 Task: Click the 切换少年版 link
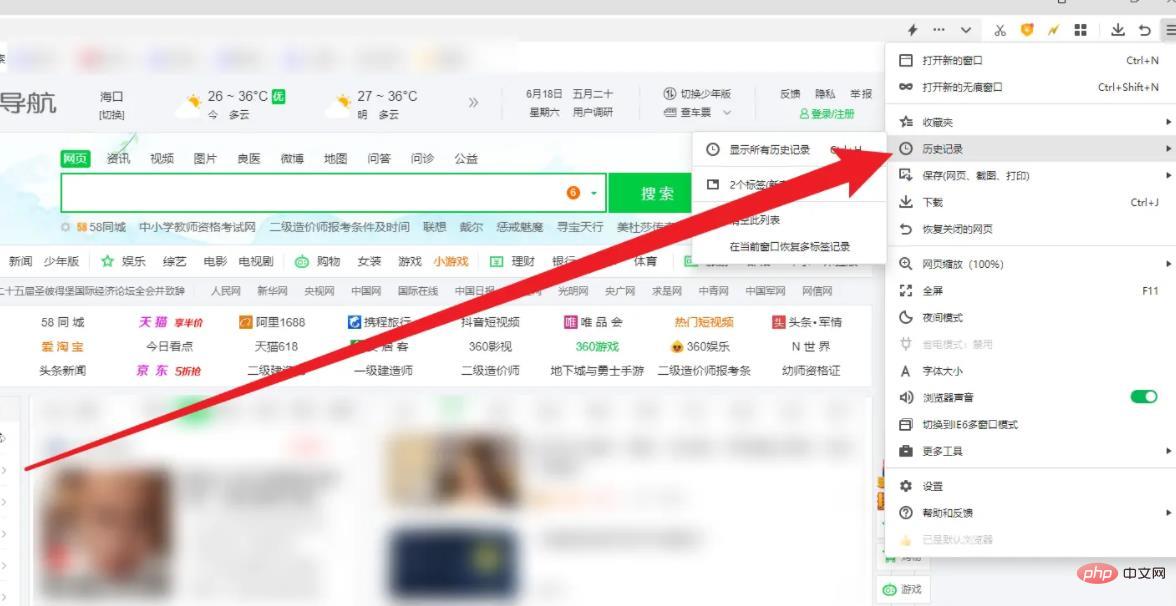pyautogui.click(x=698, y=94)
